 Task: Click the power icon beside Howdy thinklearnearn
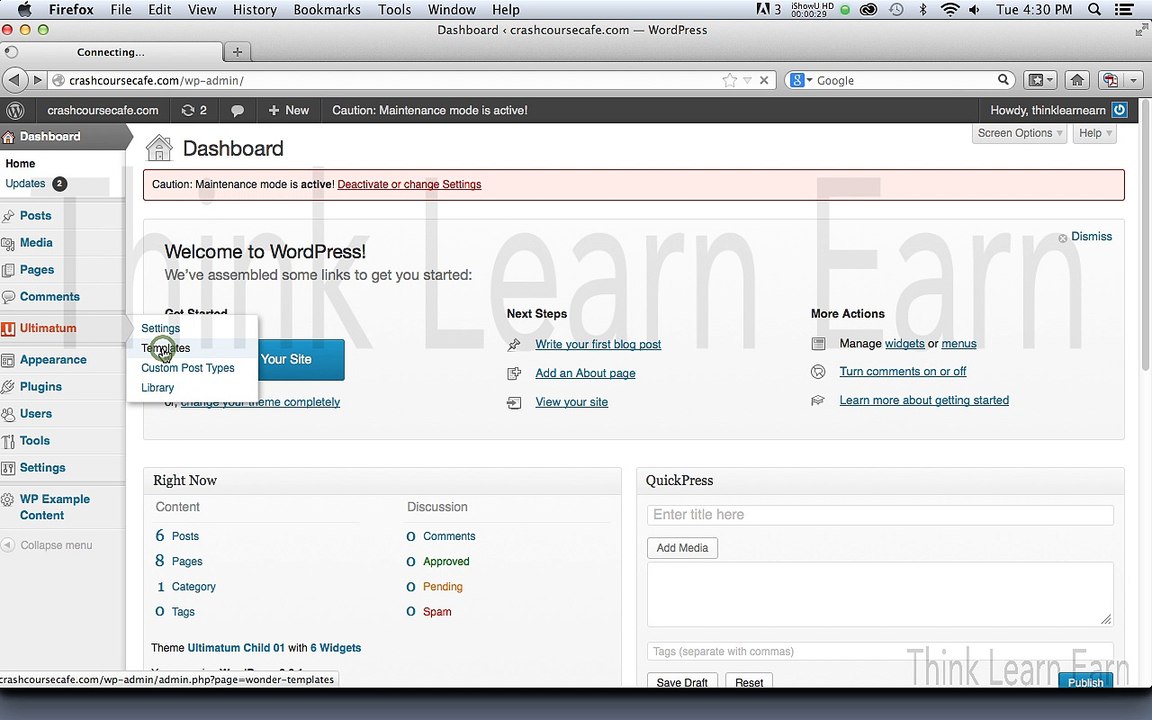pyautogui.click(x=1119, y=110)
